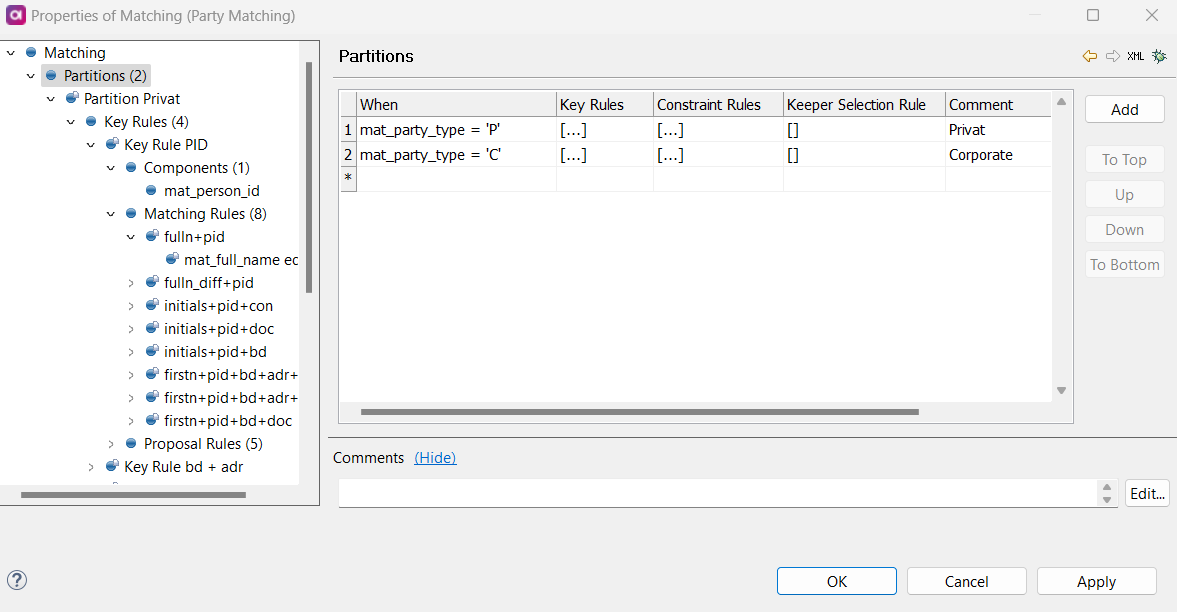Click the Matching node icon
This screenshot has width=1177, height=612.
coord(31,53)
